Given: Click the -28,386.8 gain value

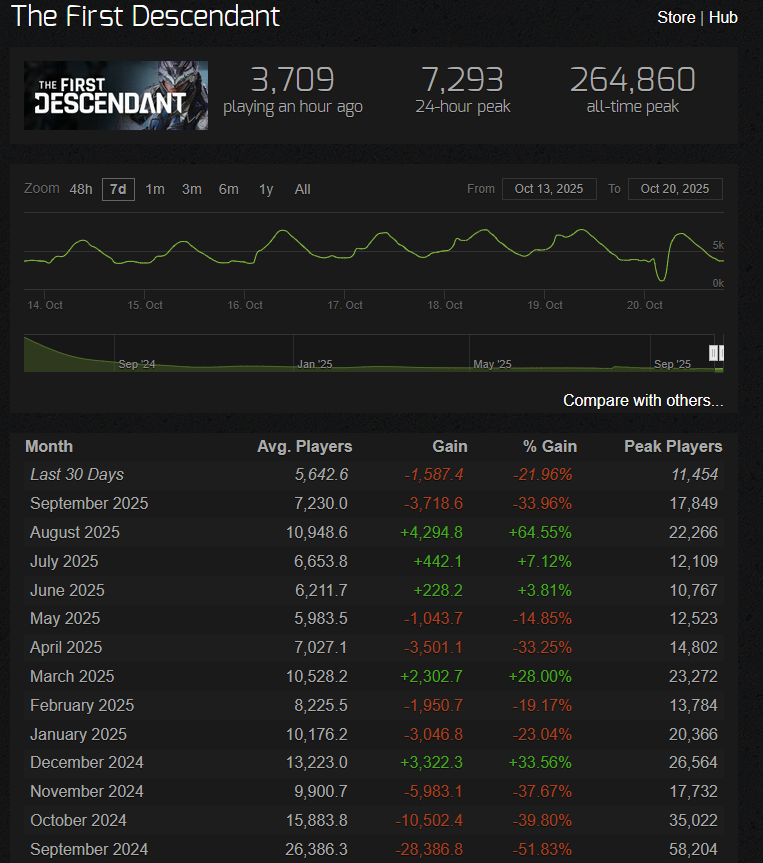Looking at the screenshot, I should pos(429,849).
